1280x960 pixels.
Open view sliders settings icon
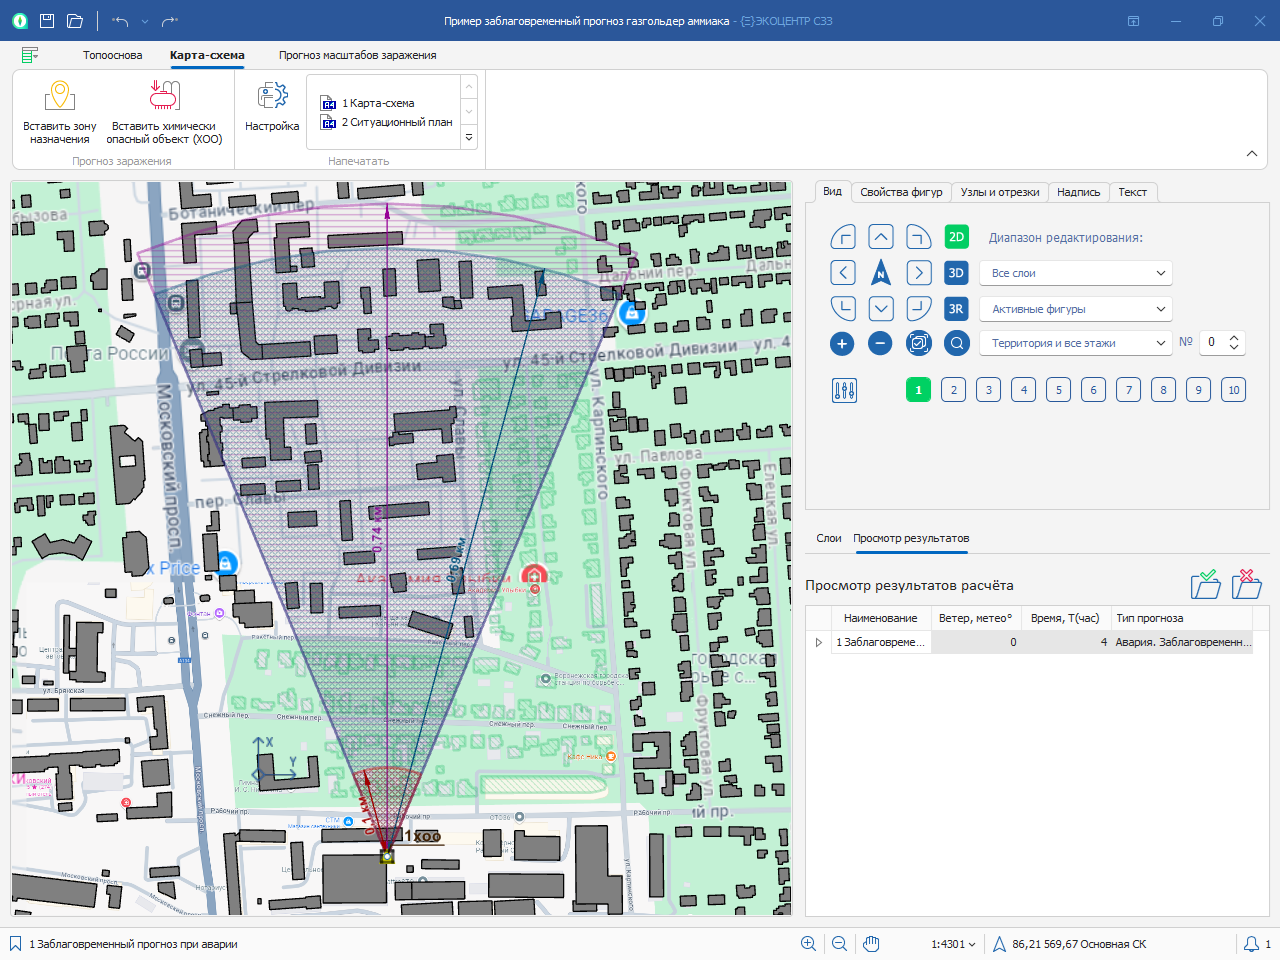tap(844, 390)
